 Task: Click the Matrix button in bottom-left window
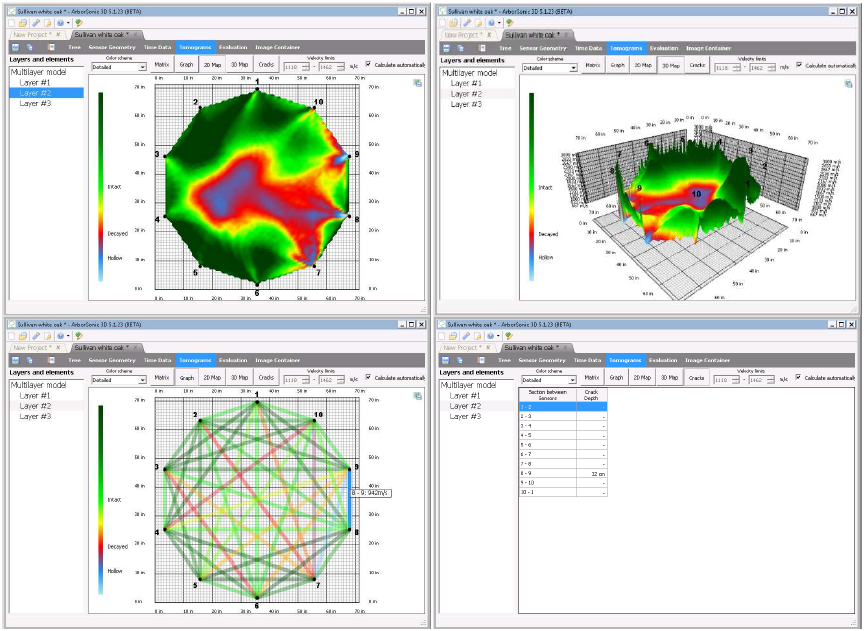(161, 378)
